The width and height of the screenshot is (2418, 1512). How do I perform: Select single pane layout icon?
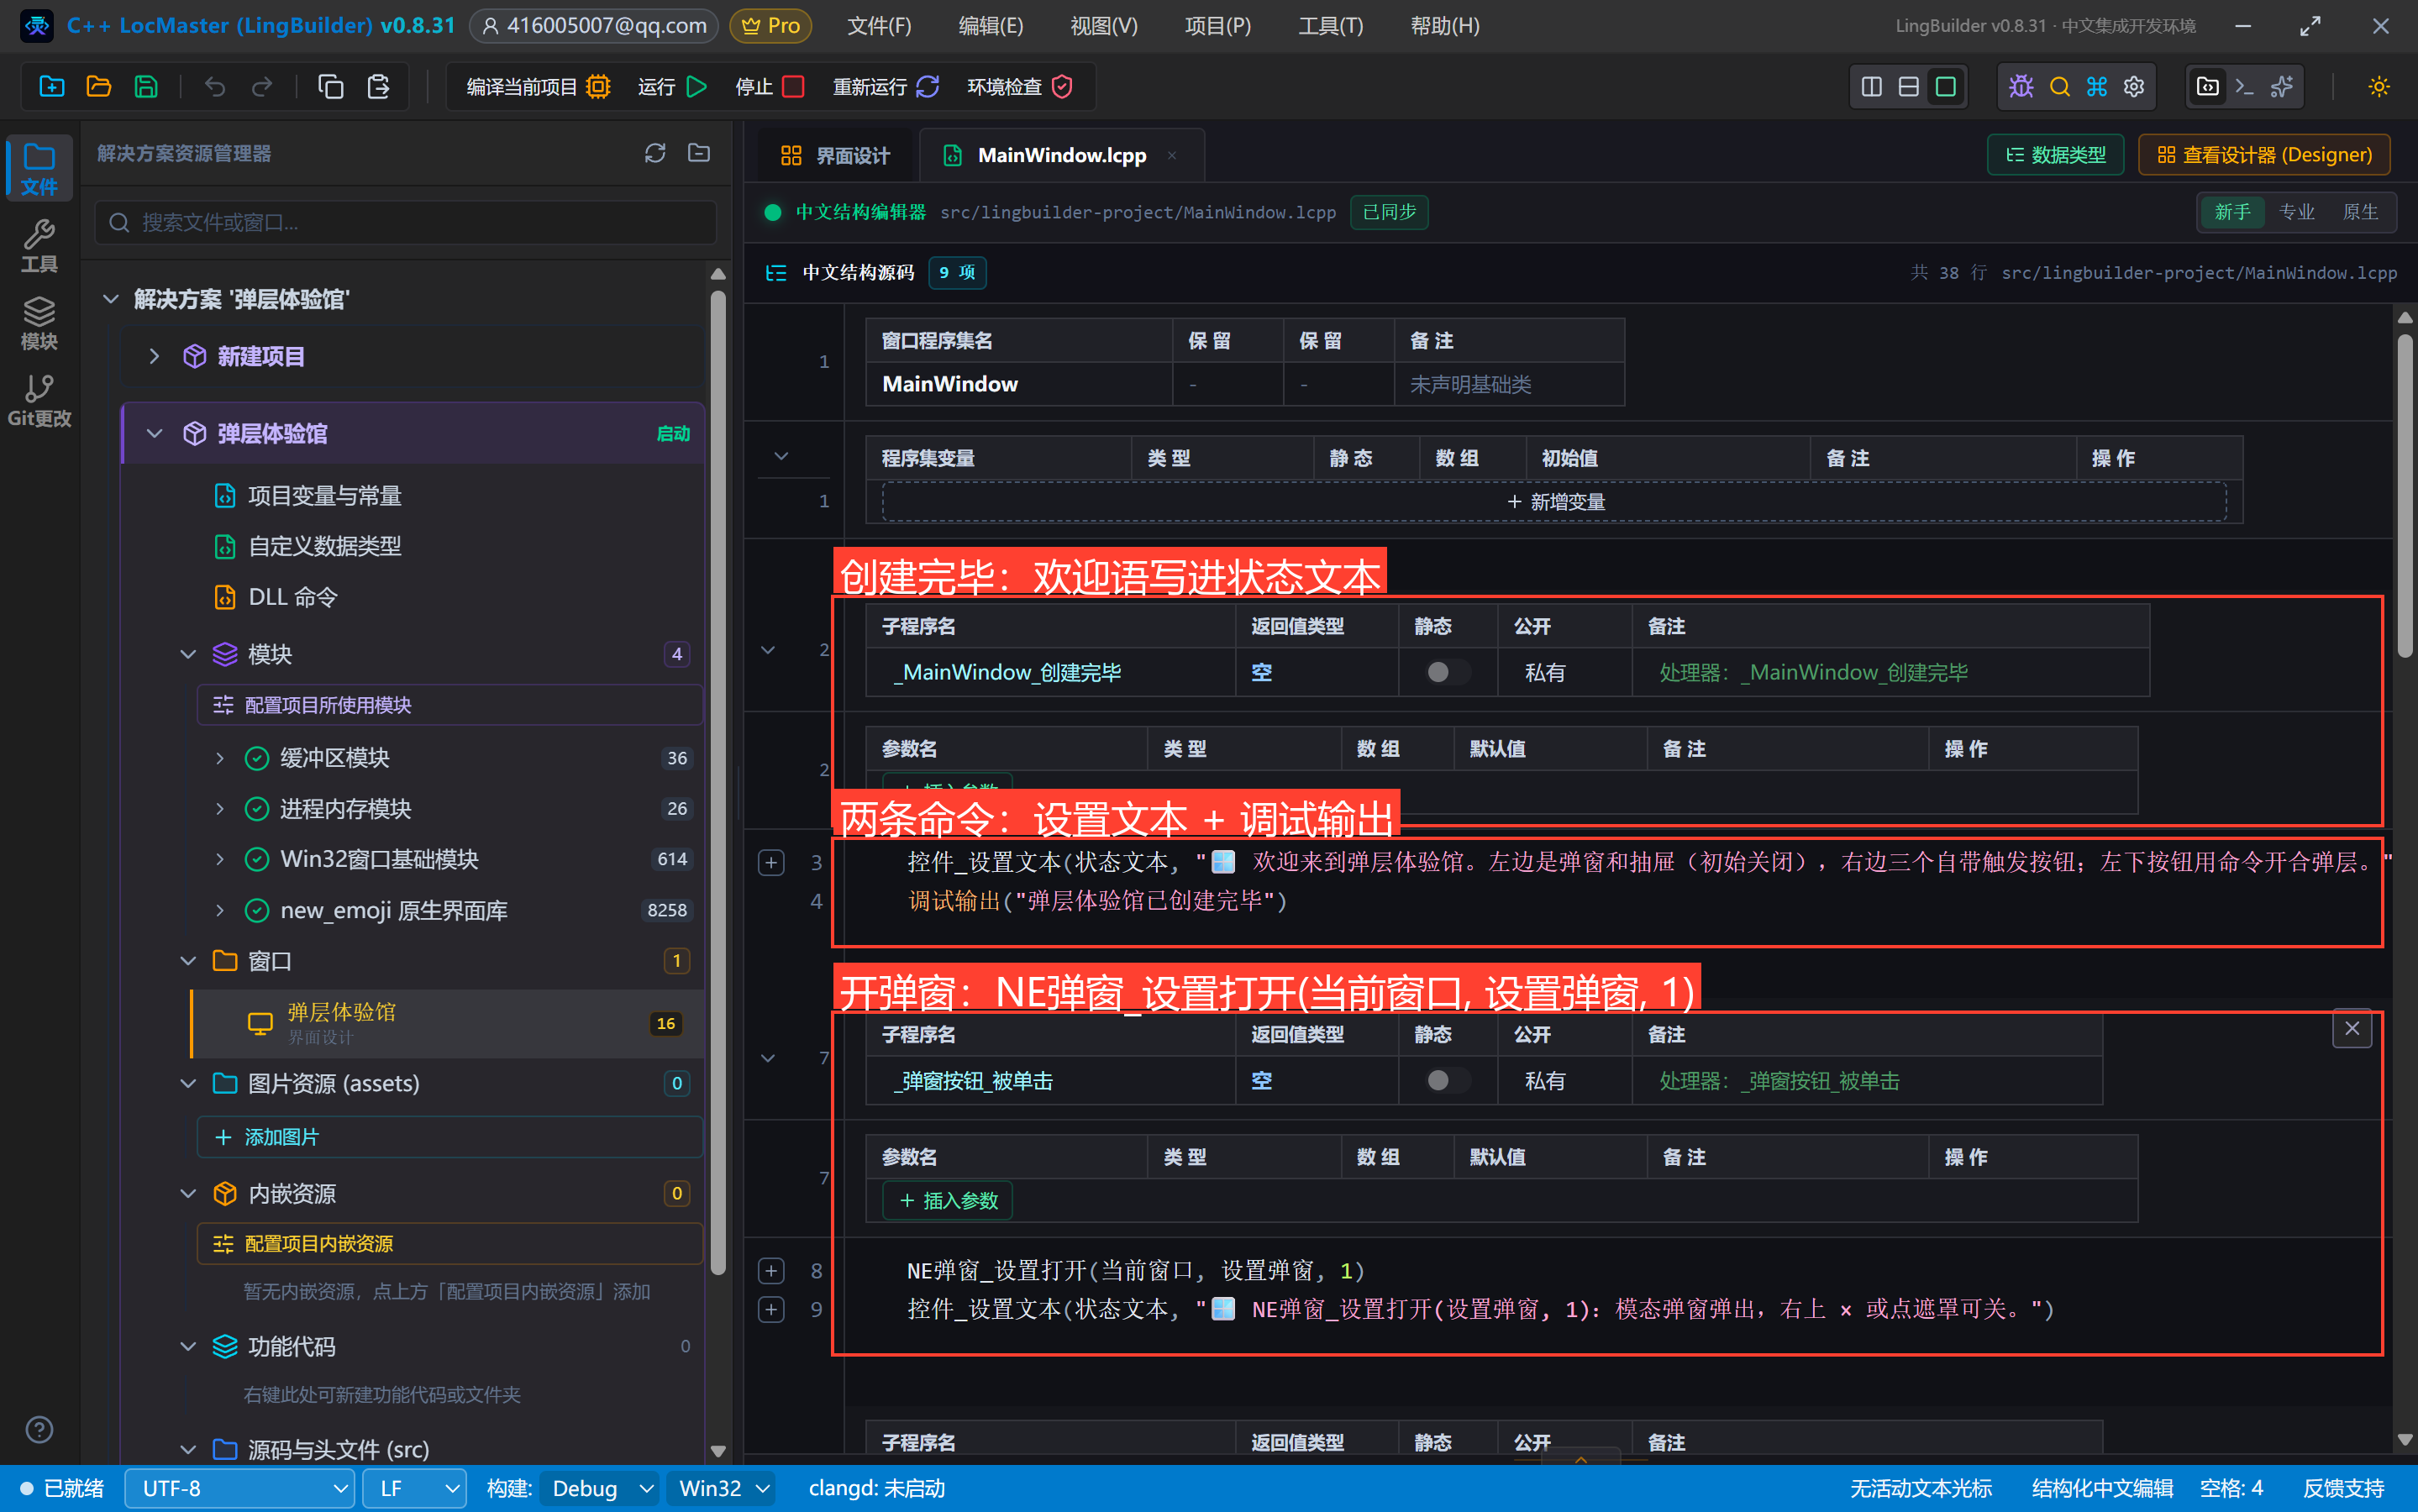click(1946, 87)
